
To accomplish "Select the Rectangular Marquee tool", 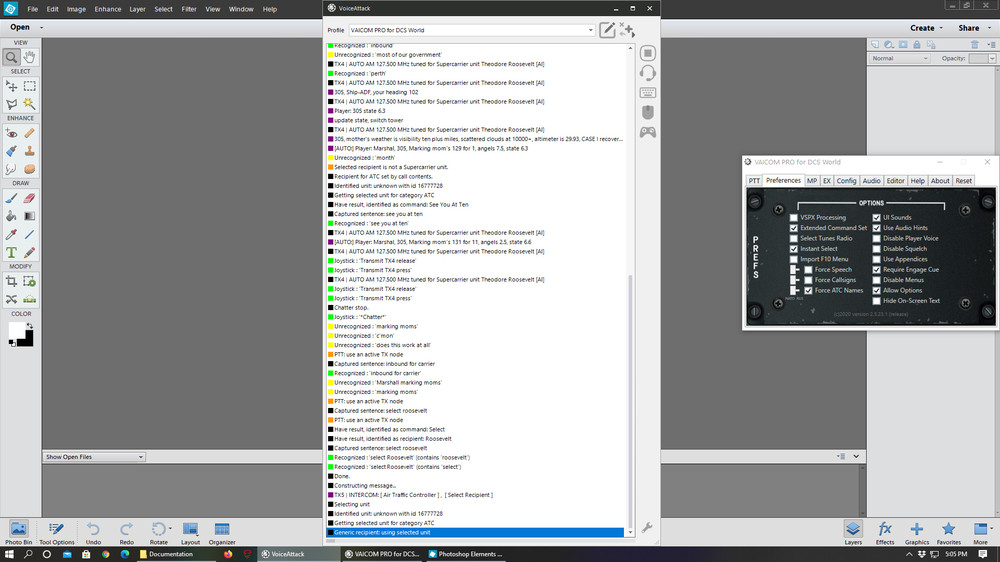I will [x=29, y=86].
